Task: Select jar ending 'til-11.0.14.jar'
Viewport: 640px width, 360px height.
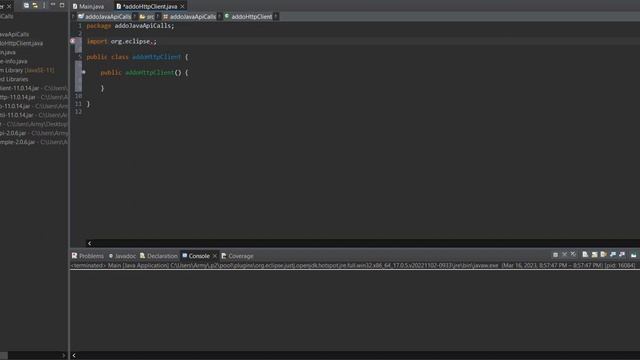Action: (x=34, y=115)
